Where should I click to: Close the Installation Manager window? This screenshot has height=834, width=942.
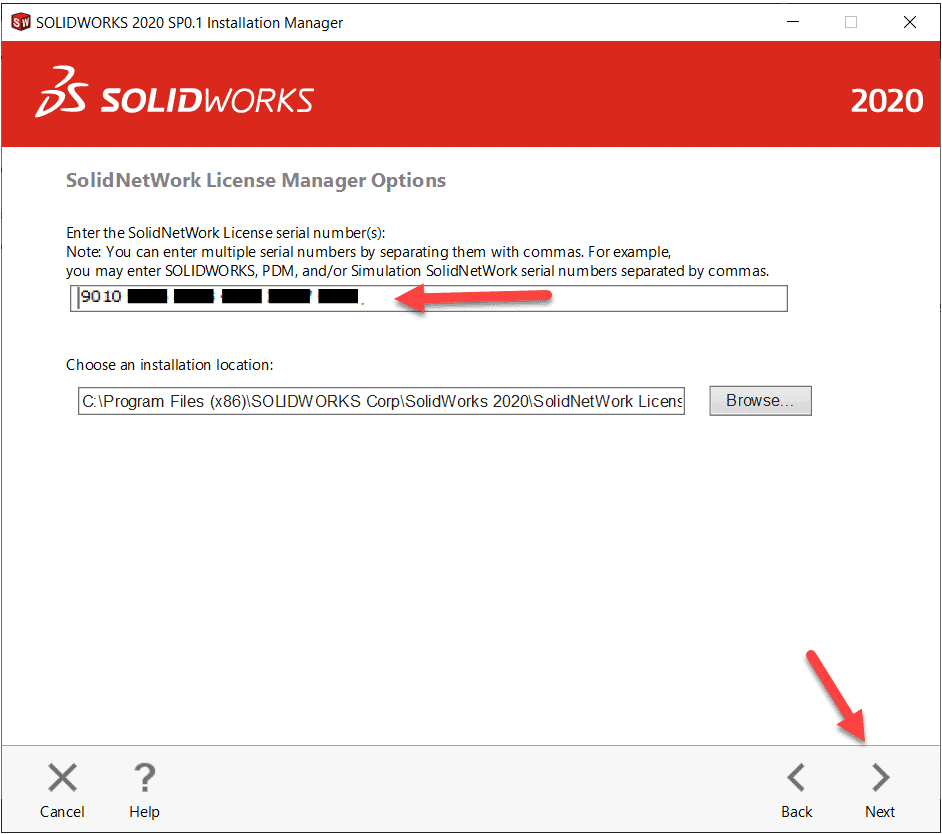(910, 22)
